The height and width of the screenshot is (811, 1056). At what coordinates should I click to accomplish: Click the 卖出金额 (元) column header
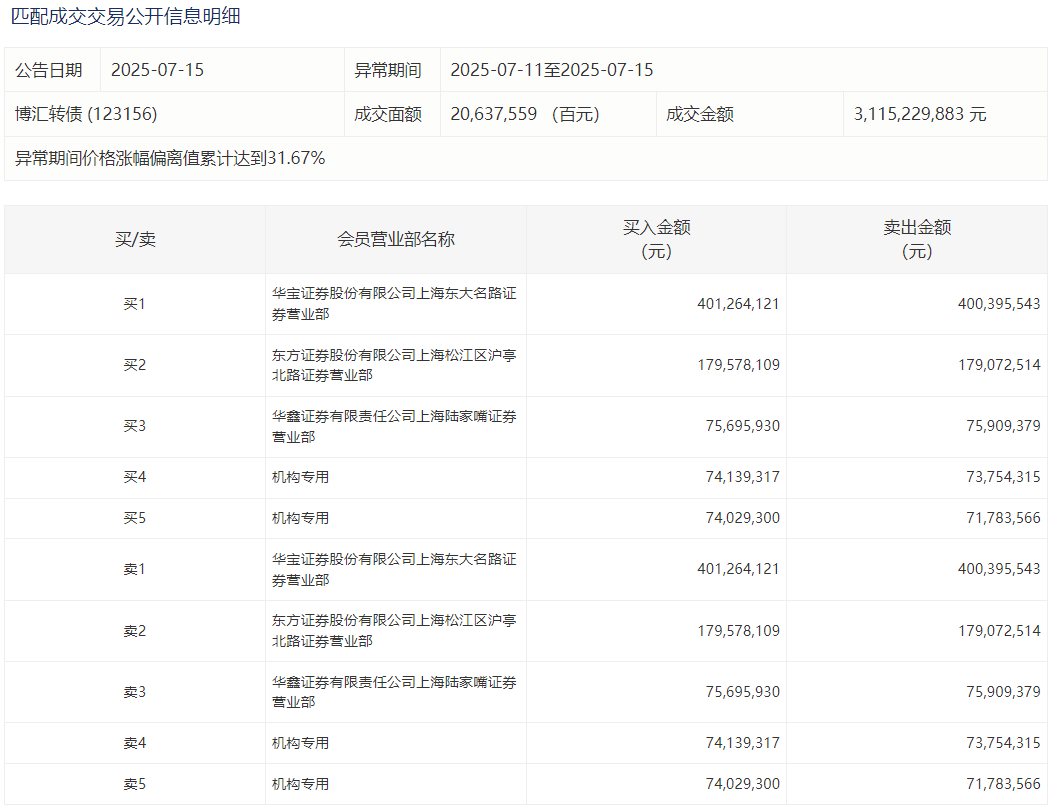(917, 240)
